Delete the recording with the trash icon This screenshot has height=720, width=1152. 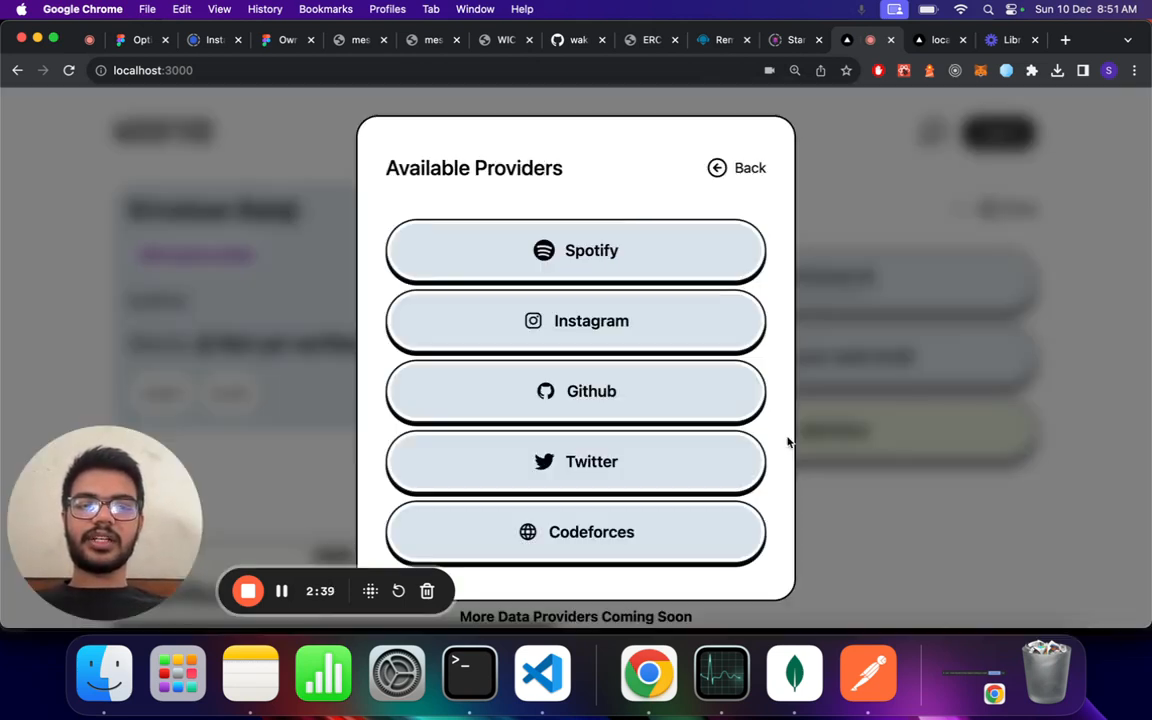(427, 591)
